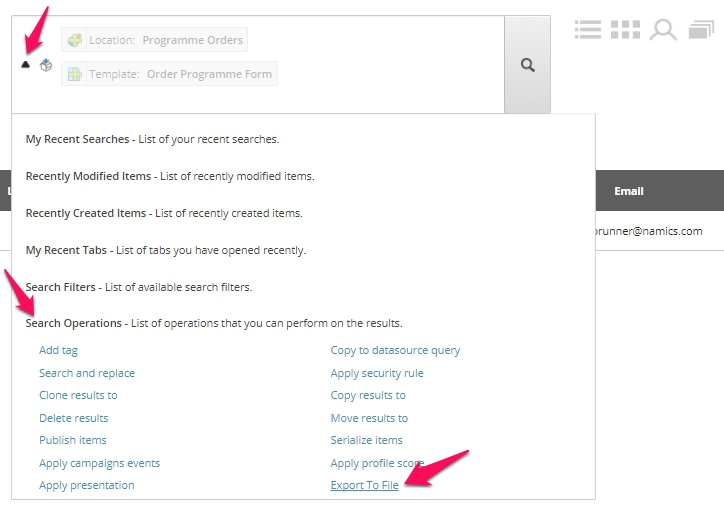Click Copy to datasource query
Viewport: 724px width, 525px height.
point(395,350)
